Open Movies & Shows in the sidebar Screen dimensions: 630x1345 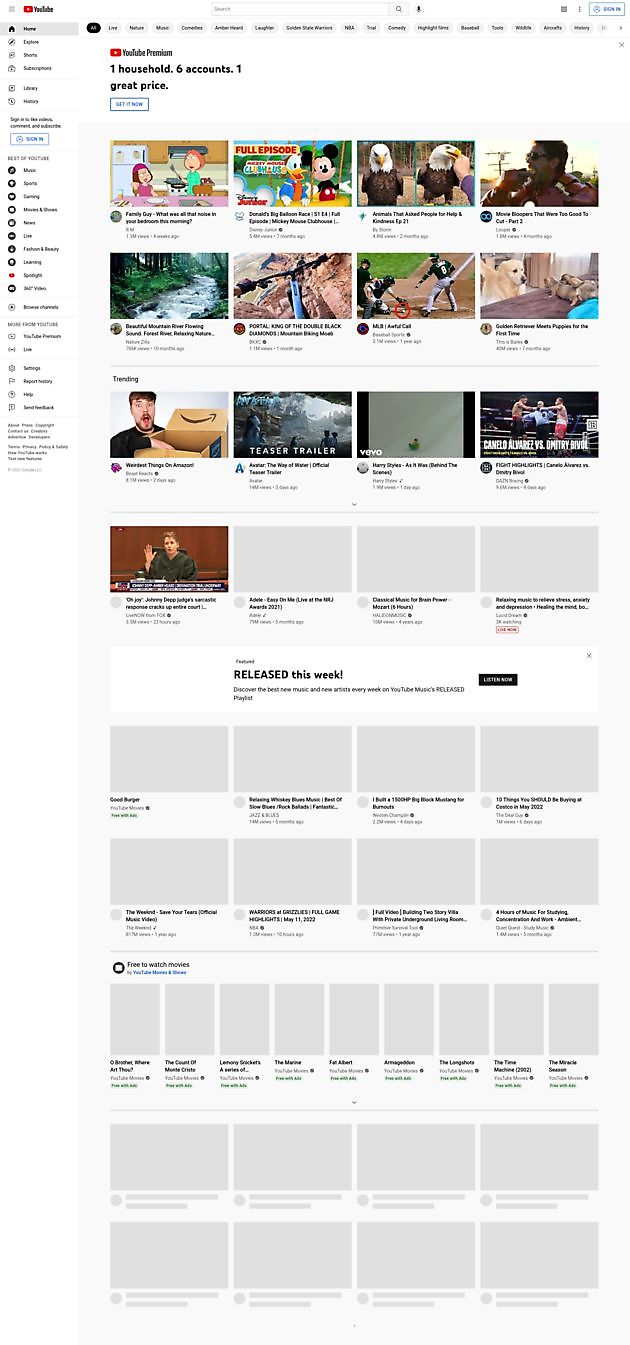(39, 210)
